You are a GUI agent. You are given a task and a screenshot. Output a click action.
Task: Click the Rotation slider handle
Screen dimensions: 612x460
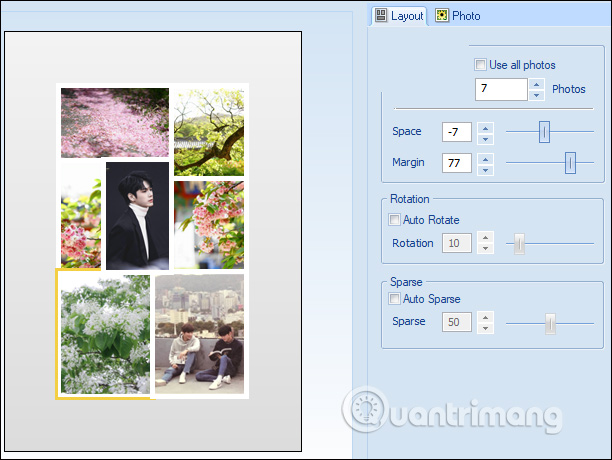tap(519, 244)
